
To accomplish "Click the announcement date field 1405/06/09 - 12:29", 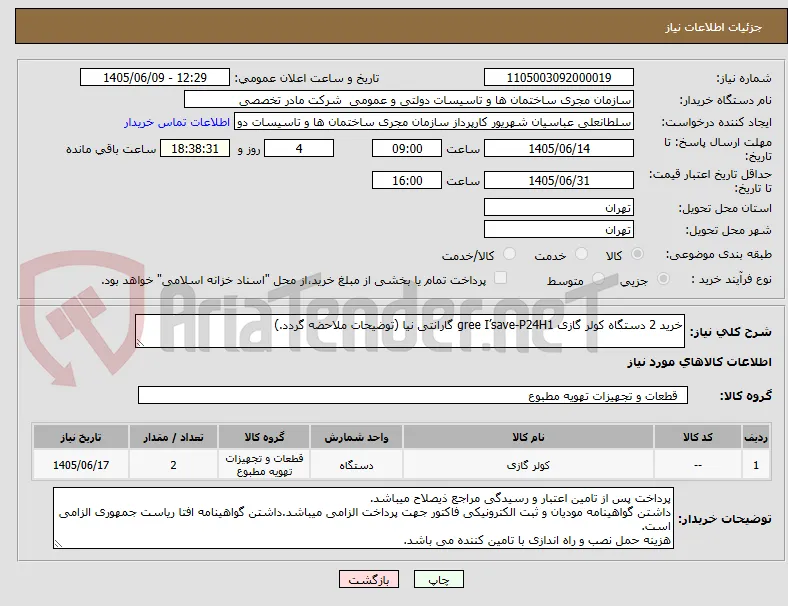I will pyautogui.click(x=155, y=77).
